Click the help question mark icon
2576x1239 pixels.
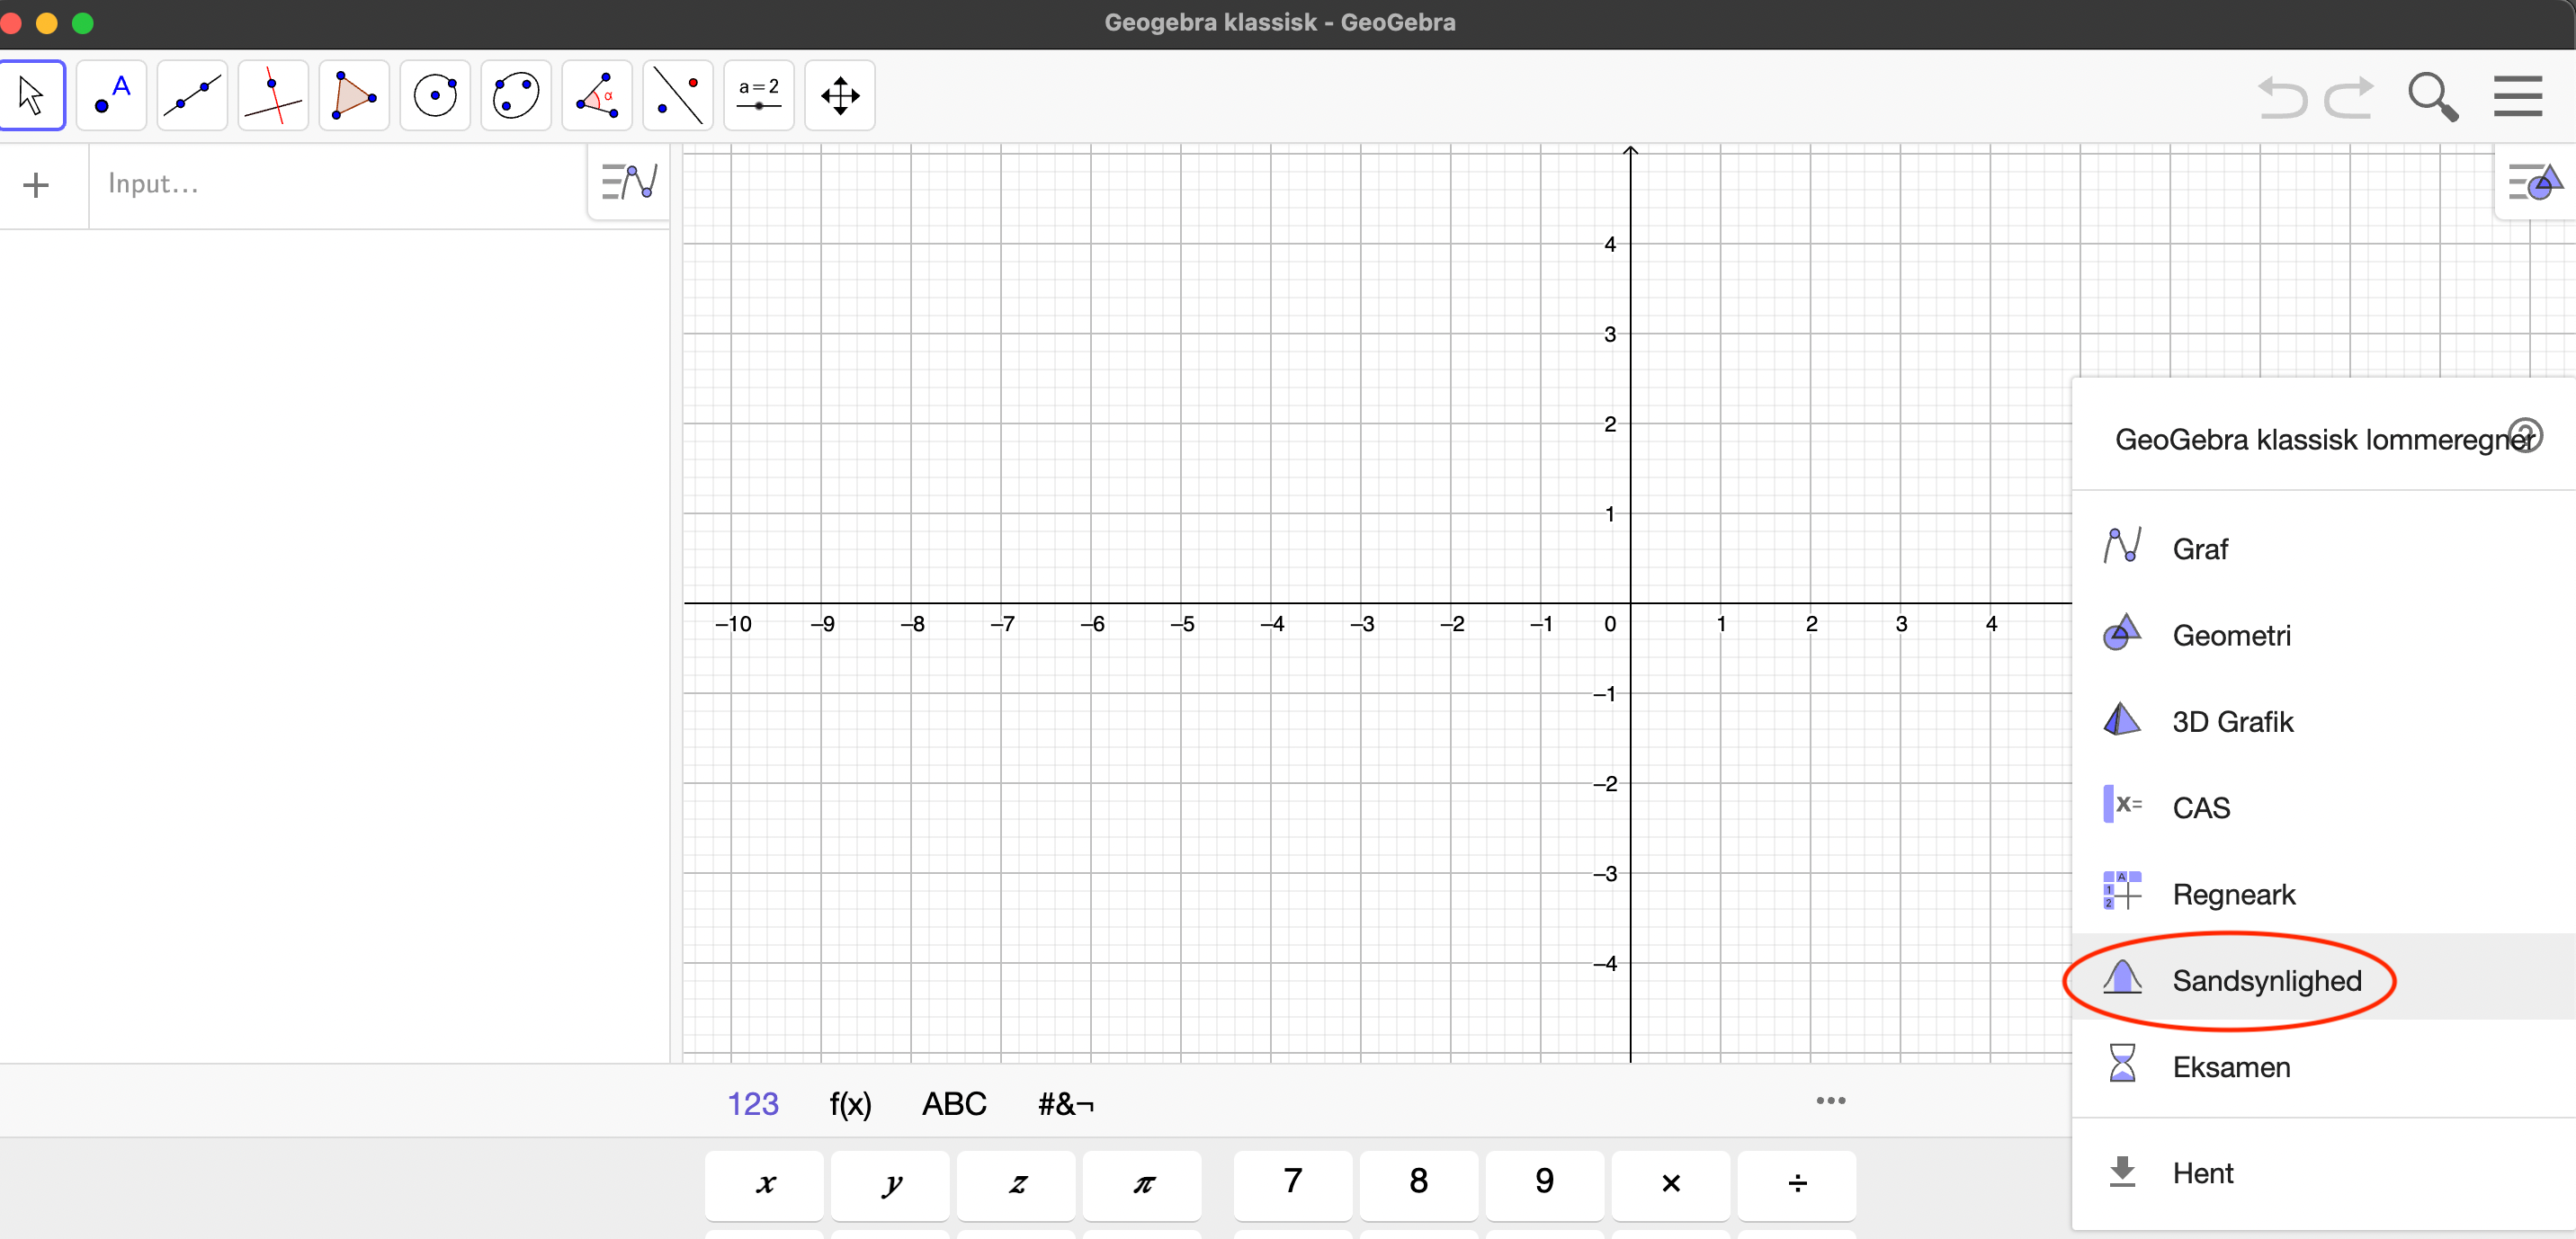click(x=2526, y=436)
